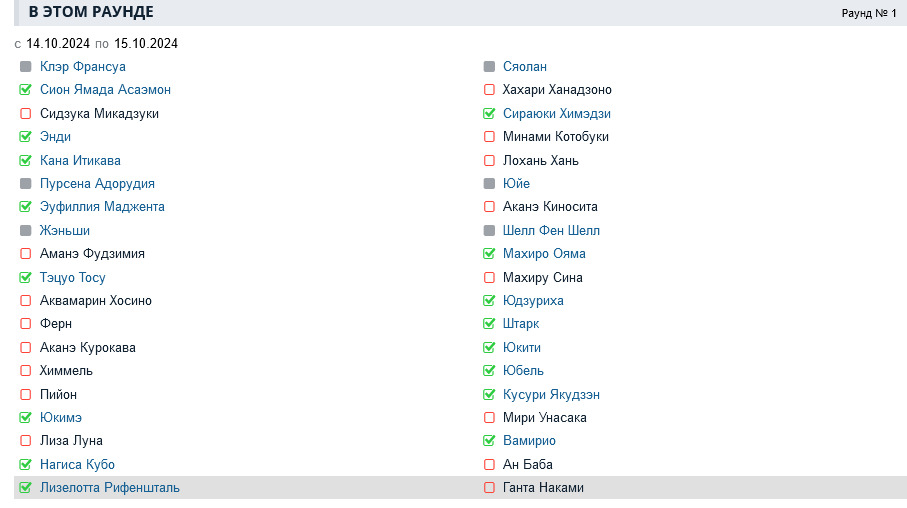Viewport: 907px width, 508px height.
Task: Open the Сион Ямада Асаэмон link
Action: pyautogui.click(x=105, y=90)
